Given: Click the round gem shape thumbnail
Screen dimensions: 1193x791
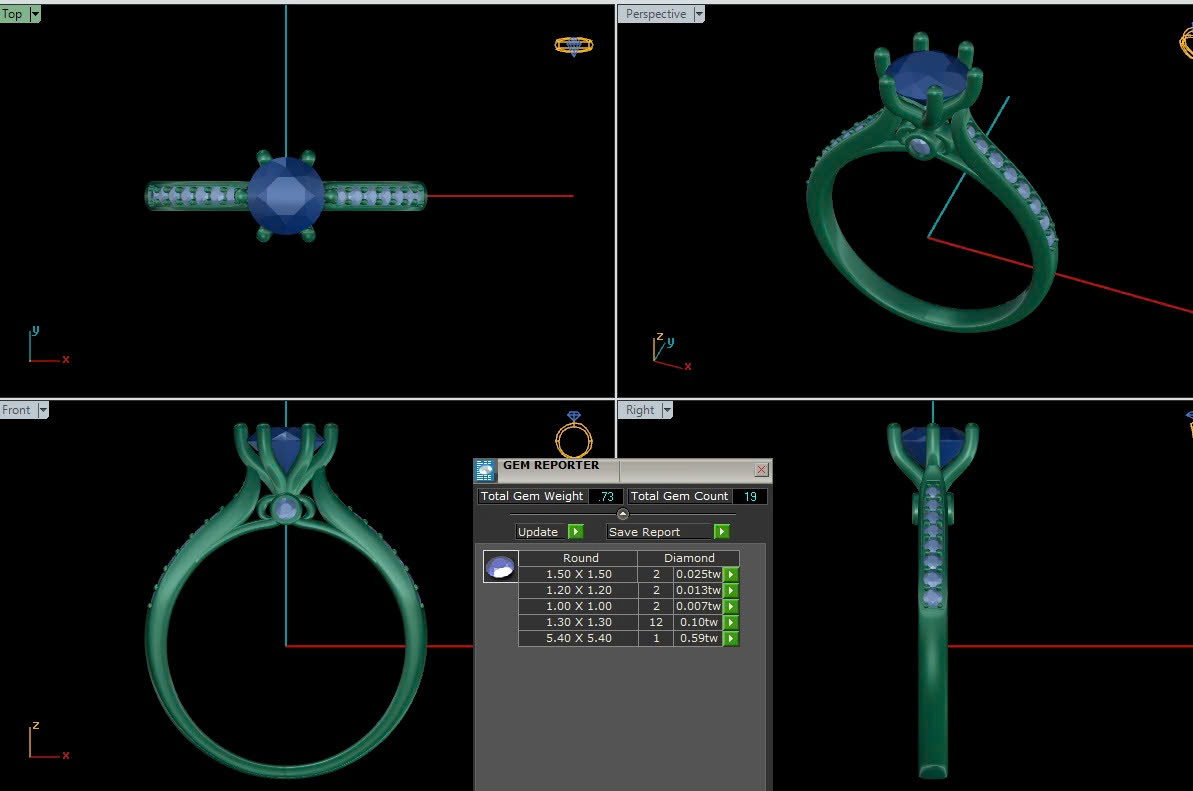Looking at the screenshot, I should tap(500, 567).
